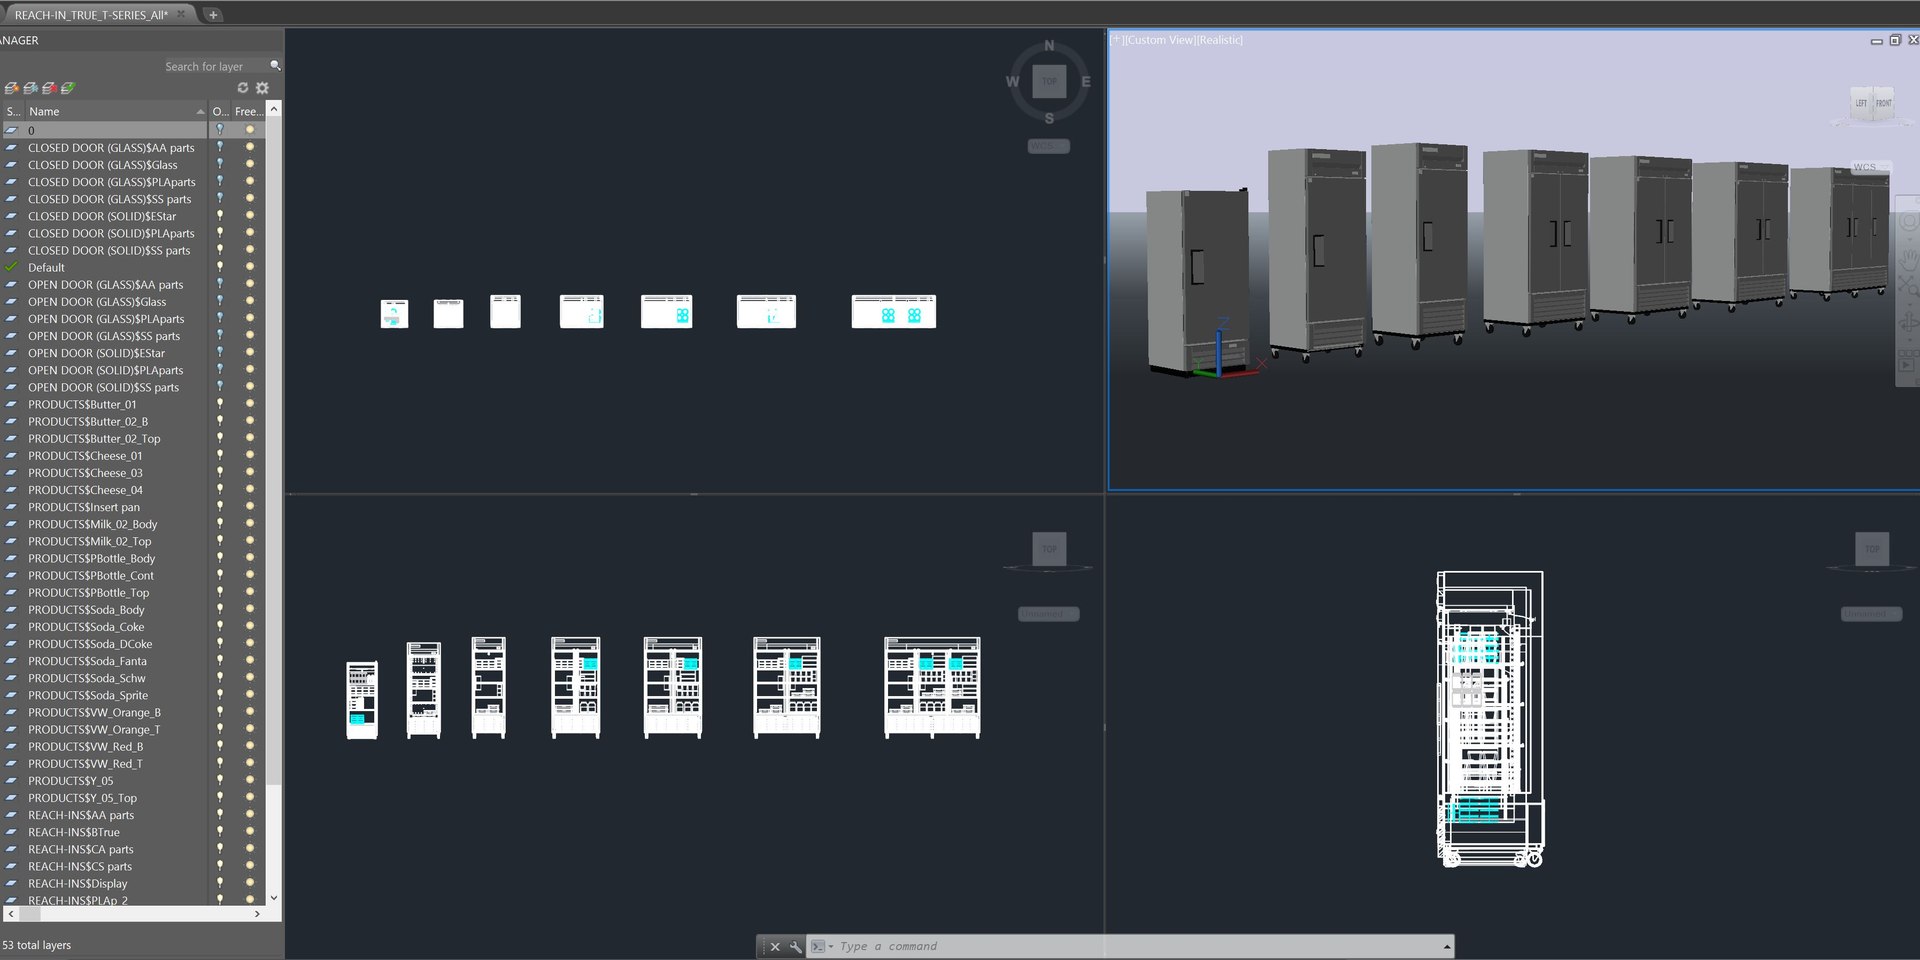Image resolution: width=1920 pixels, height=960 pixels.
Task: Toggle Freeze sun for PRODUCTS$Soda_Coke
Action: 250,627
